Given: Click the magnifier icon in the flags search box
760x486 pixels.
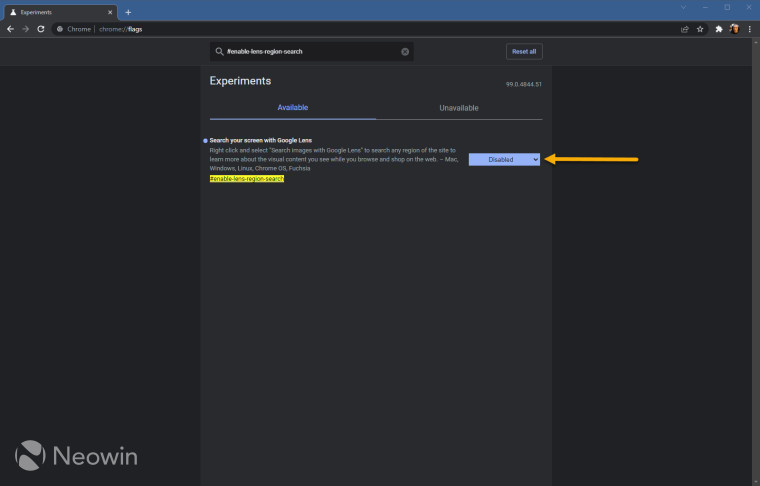Looking at the screenshot, I should coord(219,51).
